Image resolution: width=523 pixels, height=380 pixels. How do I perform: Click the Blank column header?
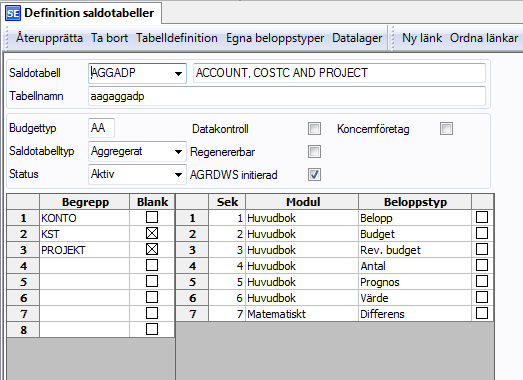coord(152,202)
